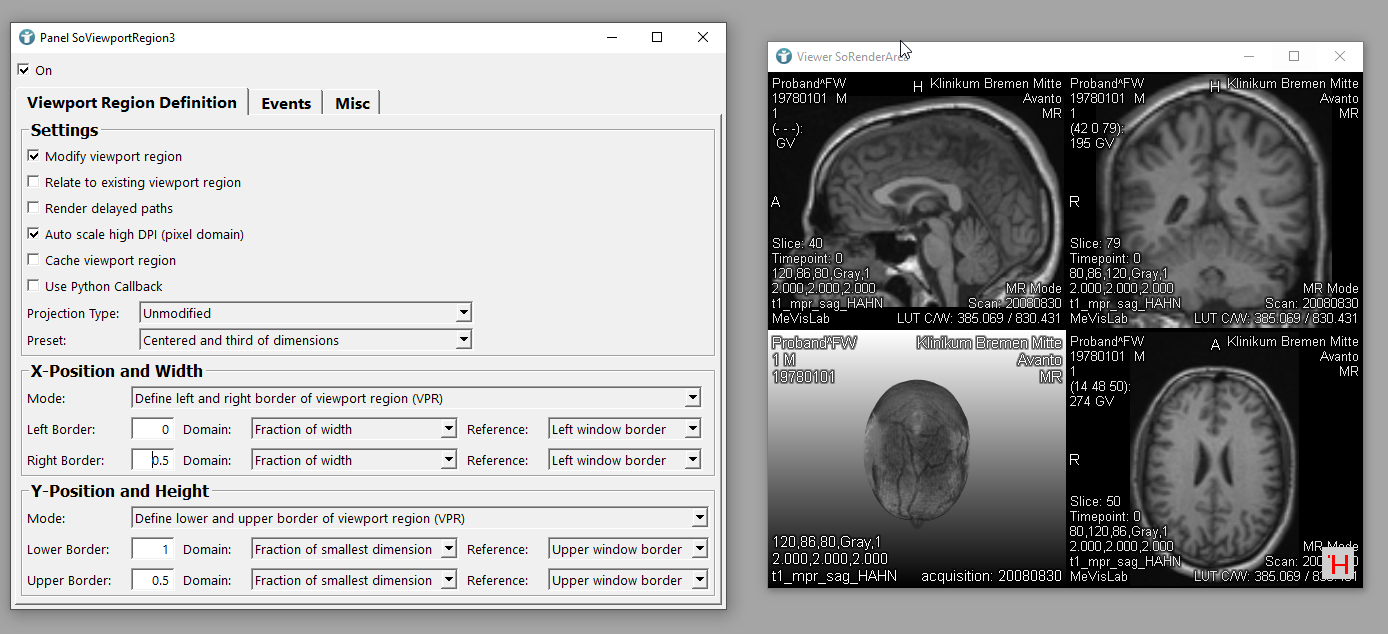
Task: Minimize the Viewer SoRenderArea window
Action: click(1247, 57)
